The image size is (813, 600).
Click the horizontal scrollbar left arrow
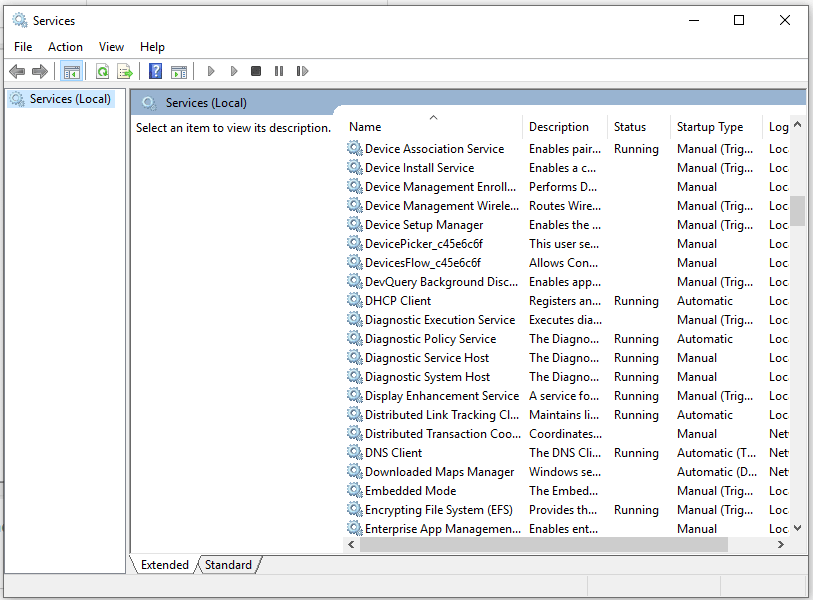(x=352, y=544)
